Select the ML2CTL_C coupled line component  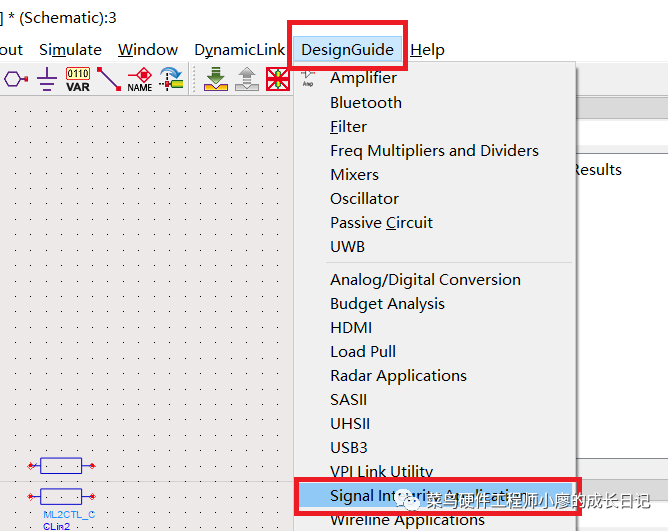coord(61,497)
